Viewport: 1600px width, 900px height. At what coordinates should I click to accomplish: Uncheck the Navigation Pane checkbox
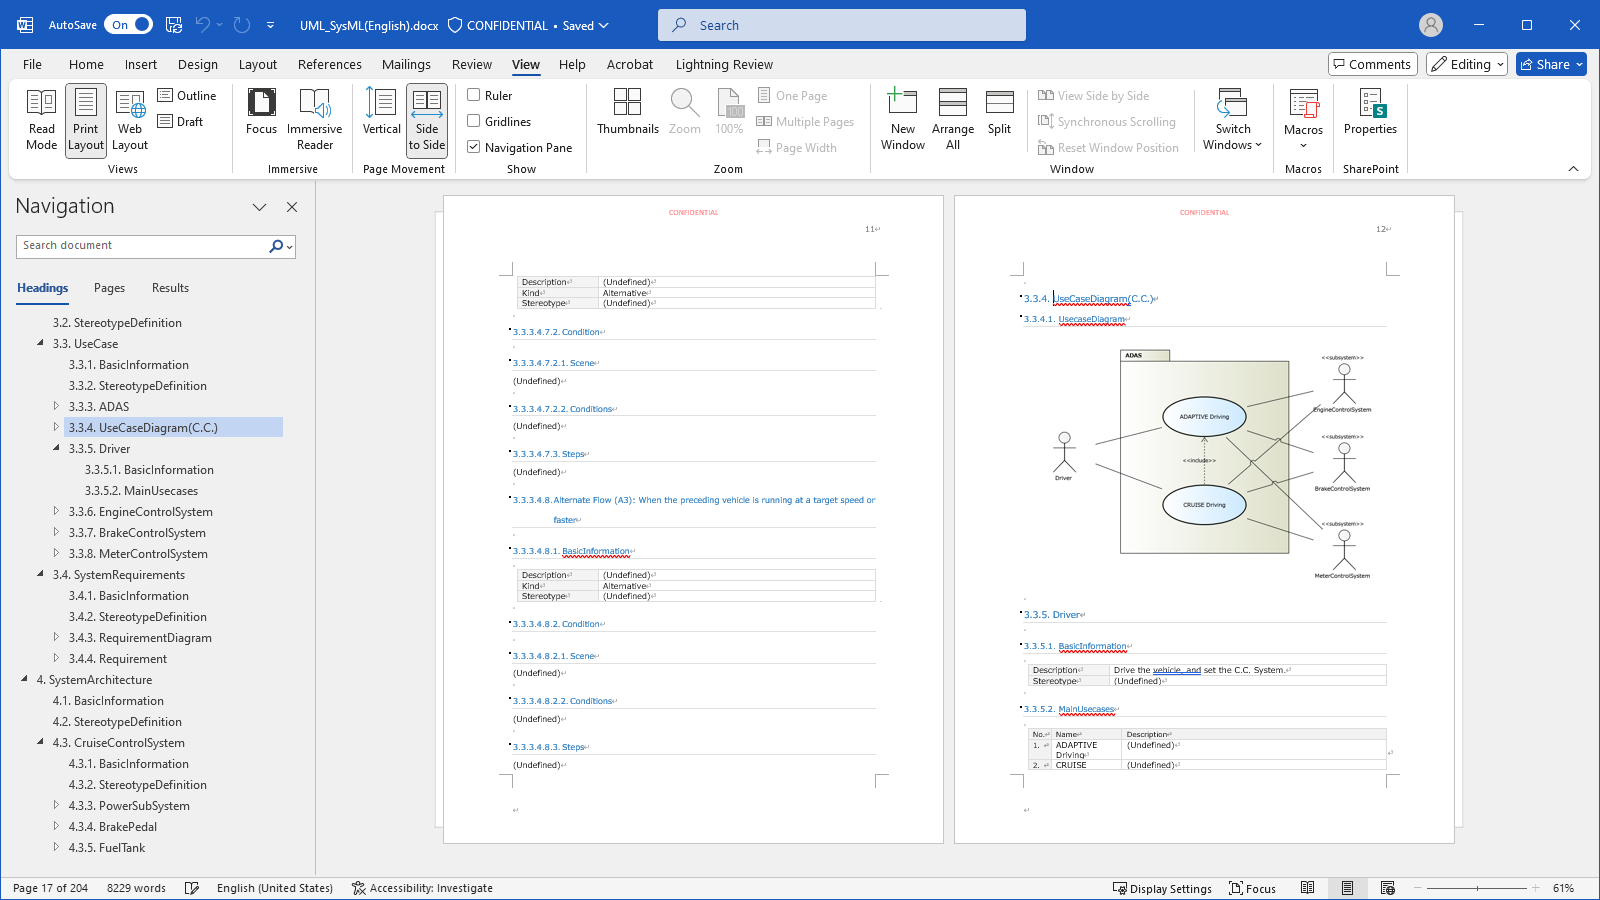coord(474,148)
